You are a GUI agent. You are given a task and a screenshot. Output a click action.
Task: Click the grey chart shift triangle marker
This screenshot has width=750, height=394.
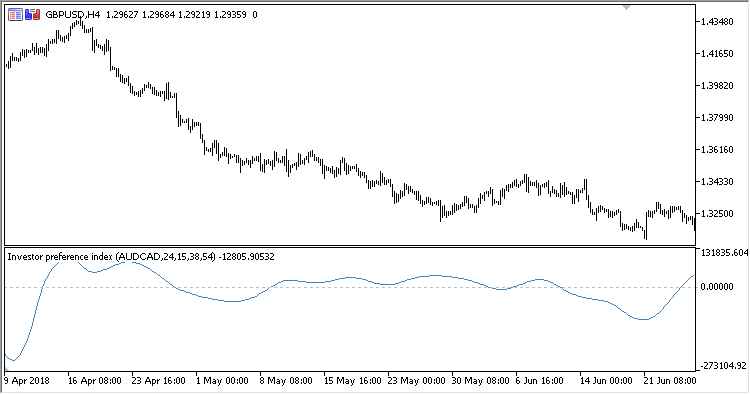(x=626, y=7)
